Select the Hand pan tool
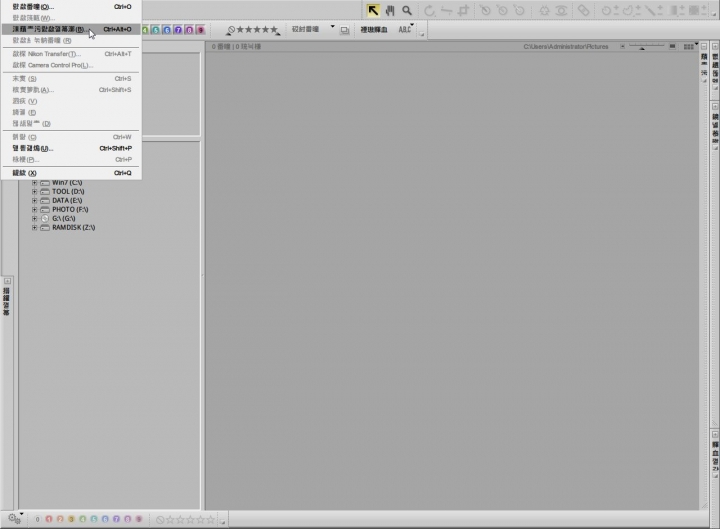This screenshot has height=529, width=720. pyautogui.click(x=390, y=11)
